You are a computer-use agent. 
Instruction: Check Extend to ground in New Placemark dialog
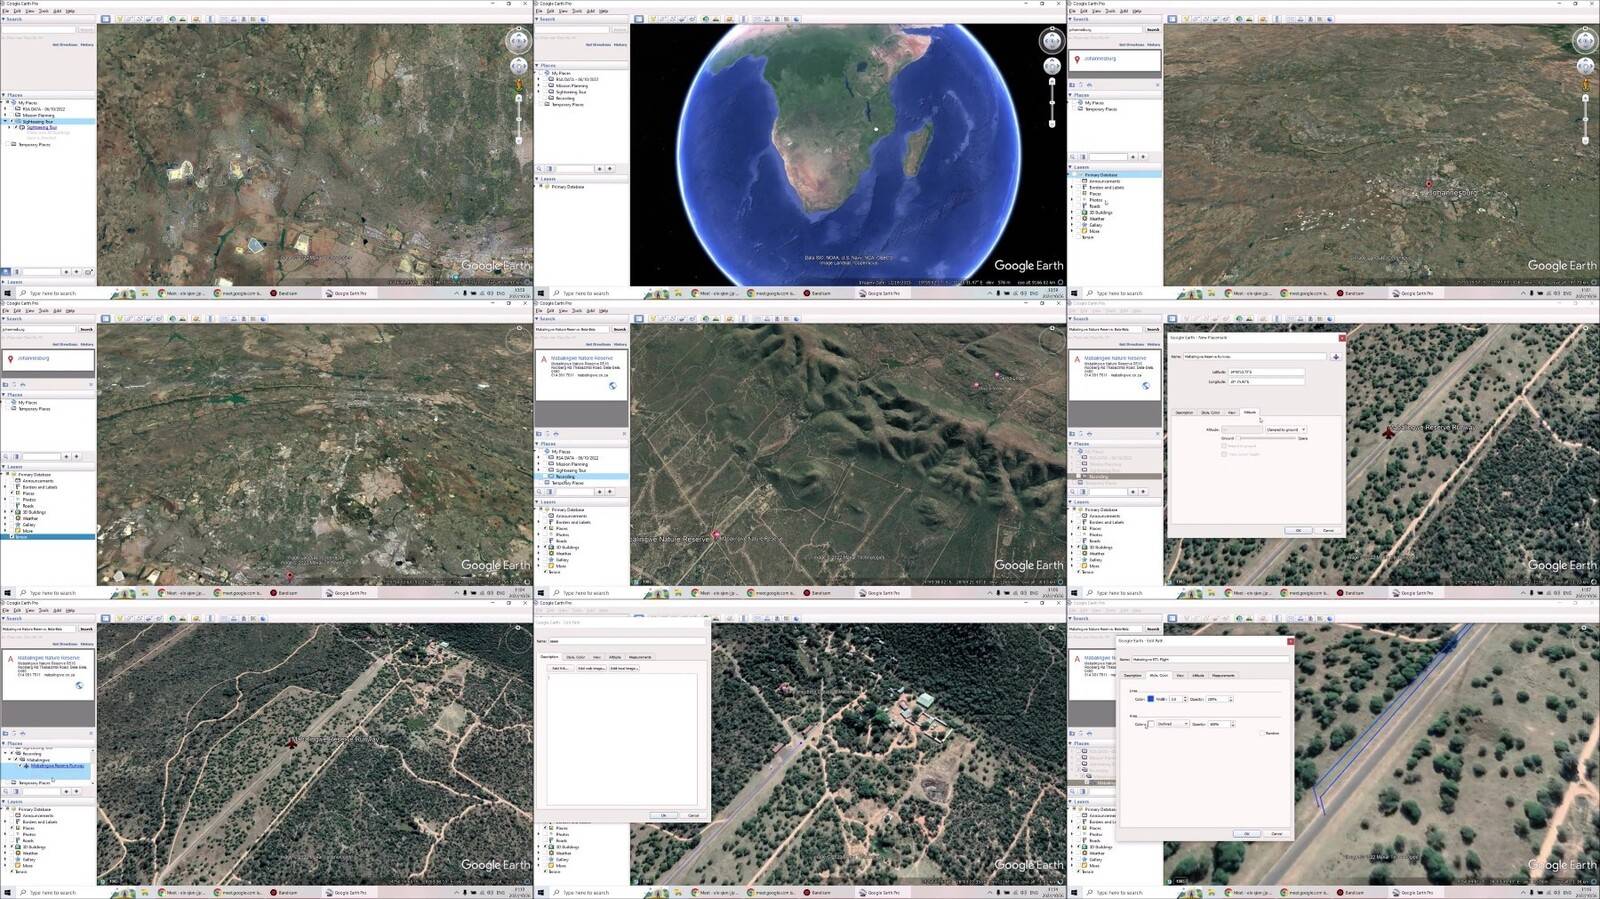(1224, 446)
